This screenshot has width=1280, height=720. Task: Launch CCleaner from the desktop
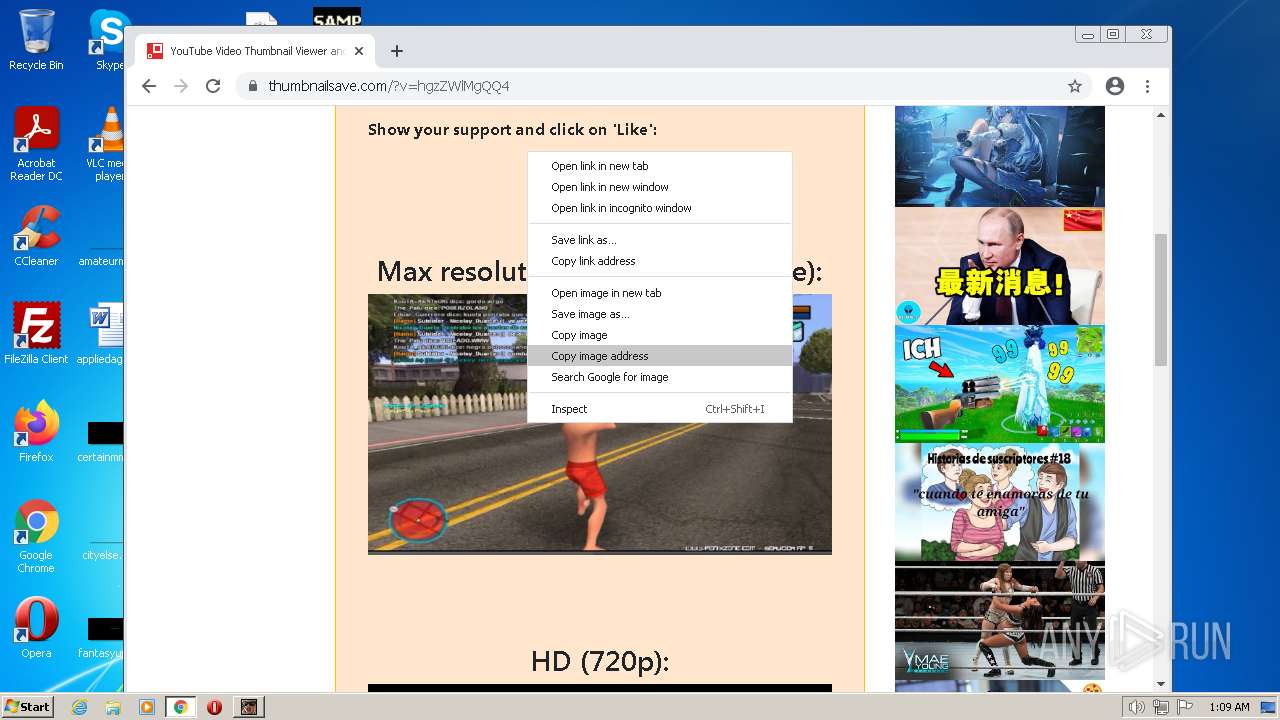coord(36,236)
